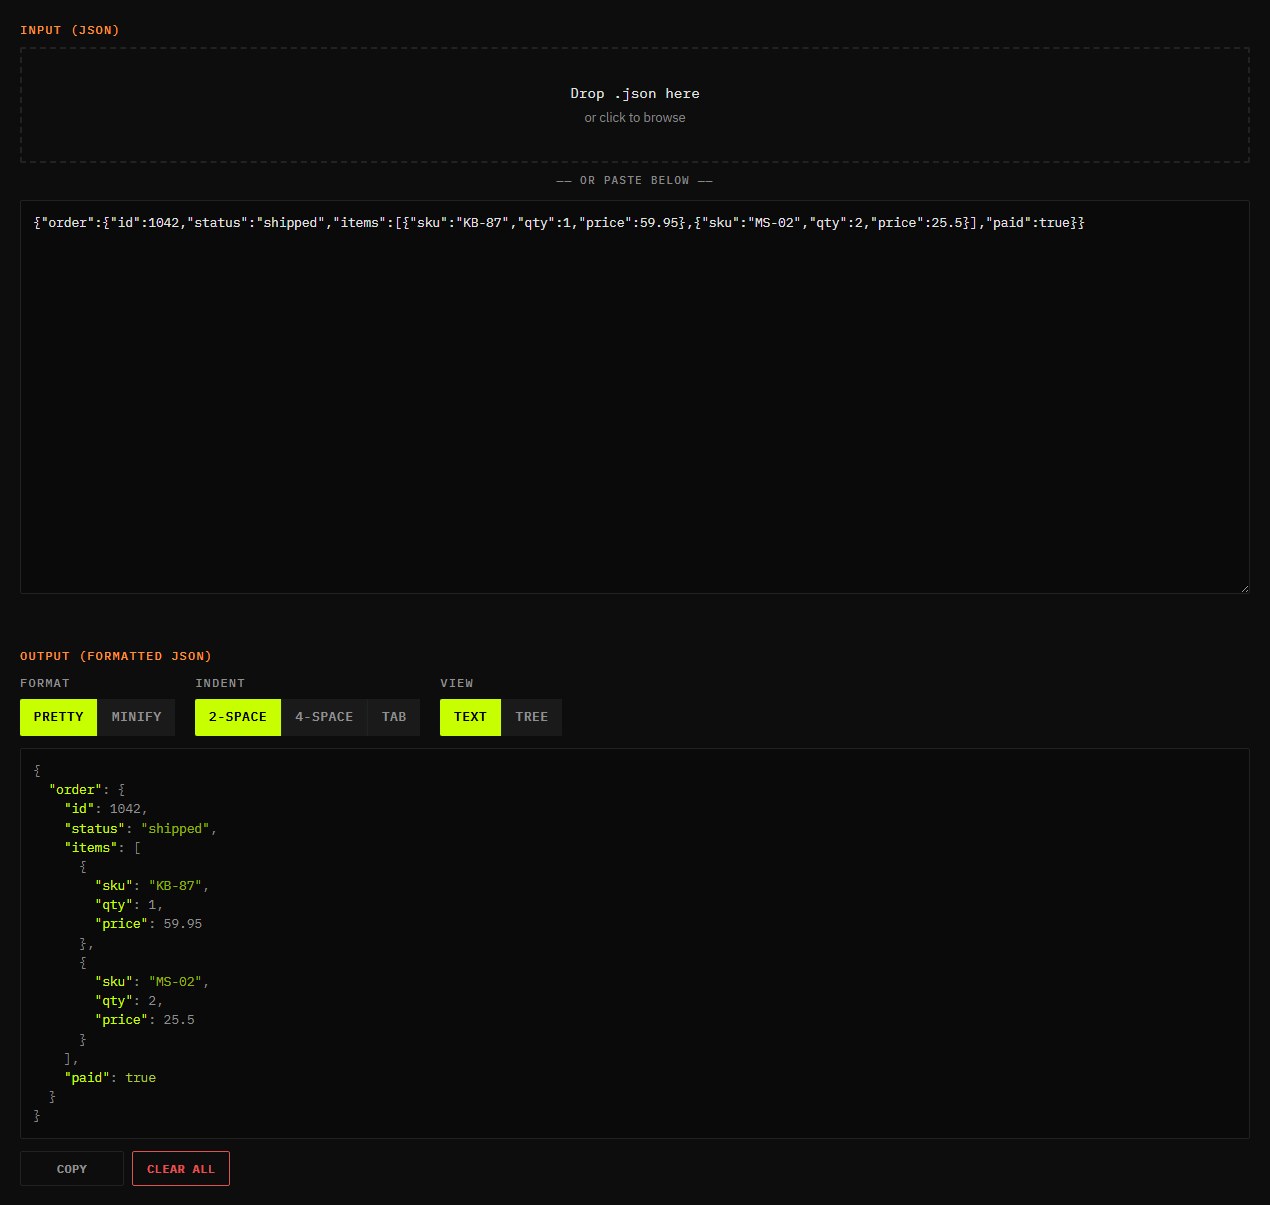Click the "INPUT (JSON)" heading

coord(70,30)
